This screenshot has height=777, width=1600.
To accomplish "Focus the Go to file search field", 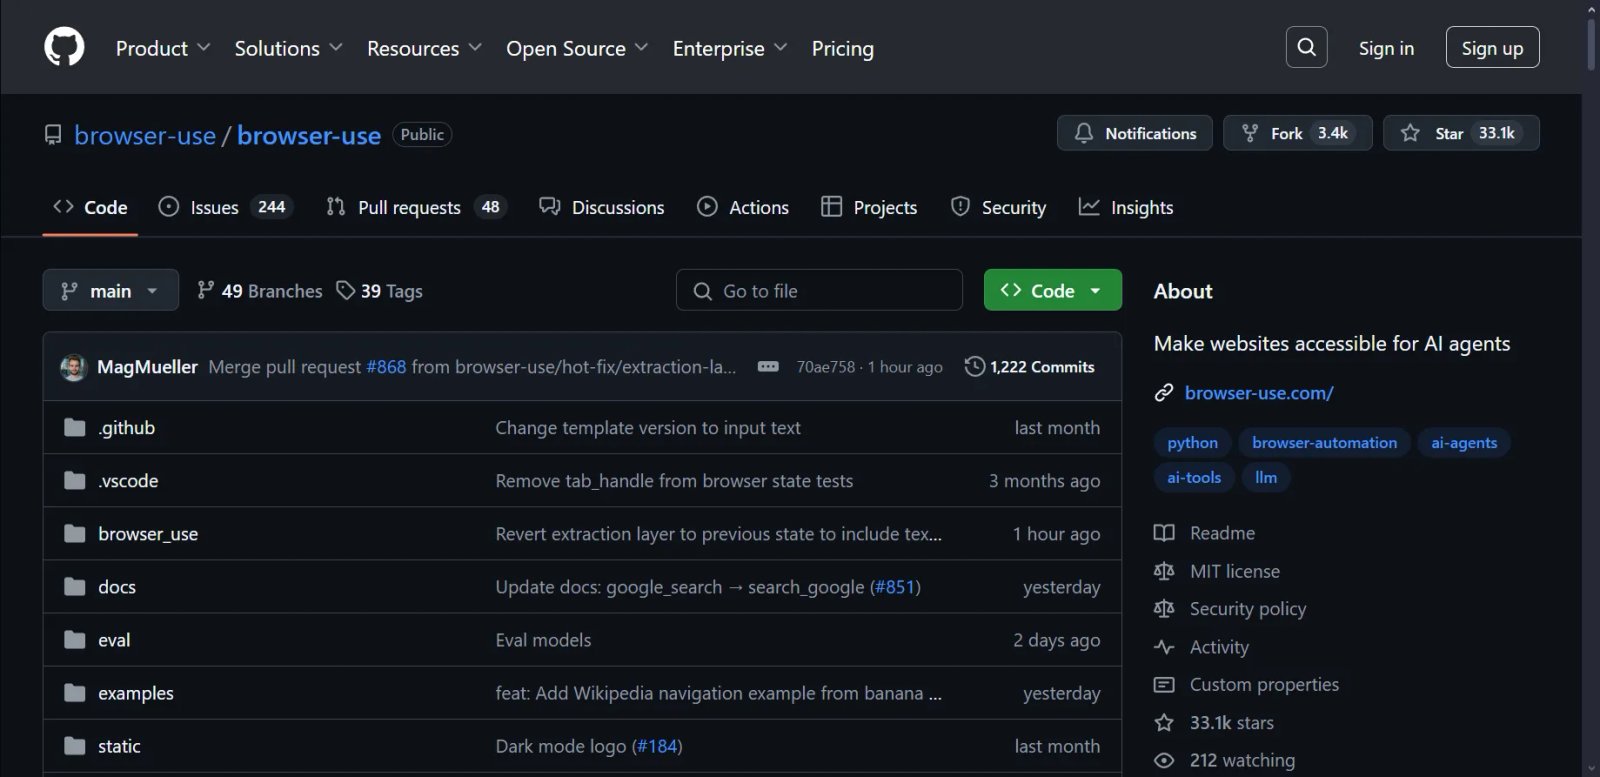I will (x=819, y=290).
